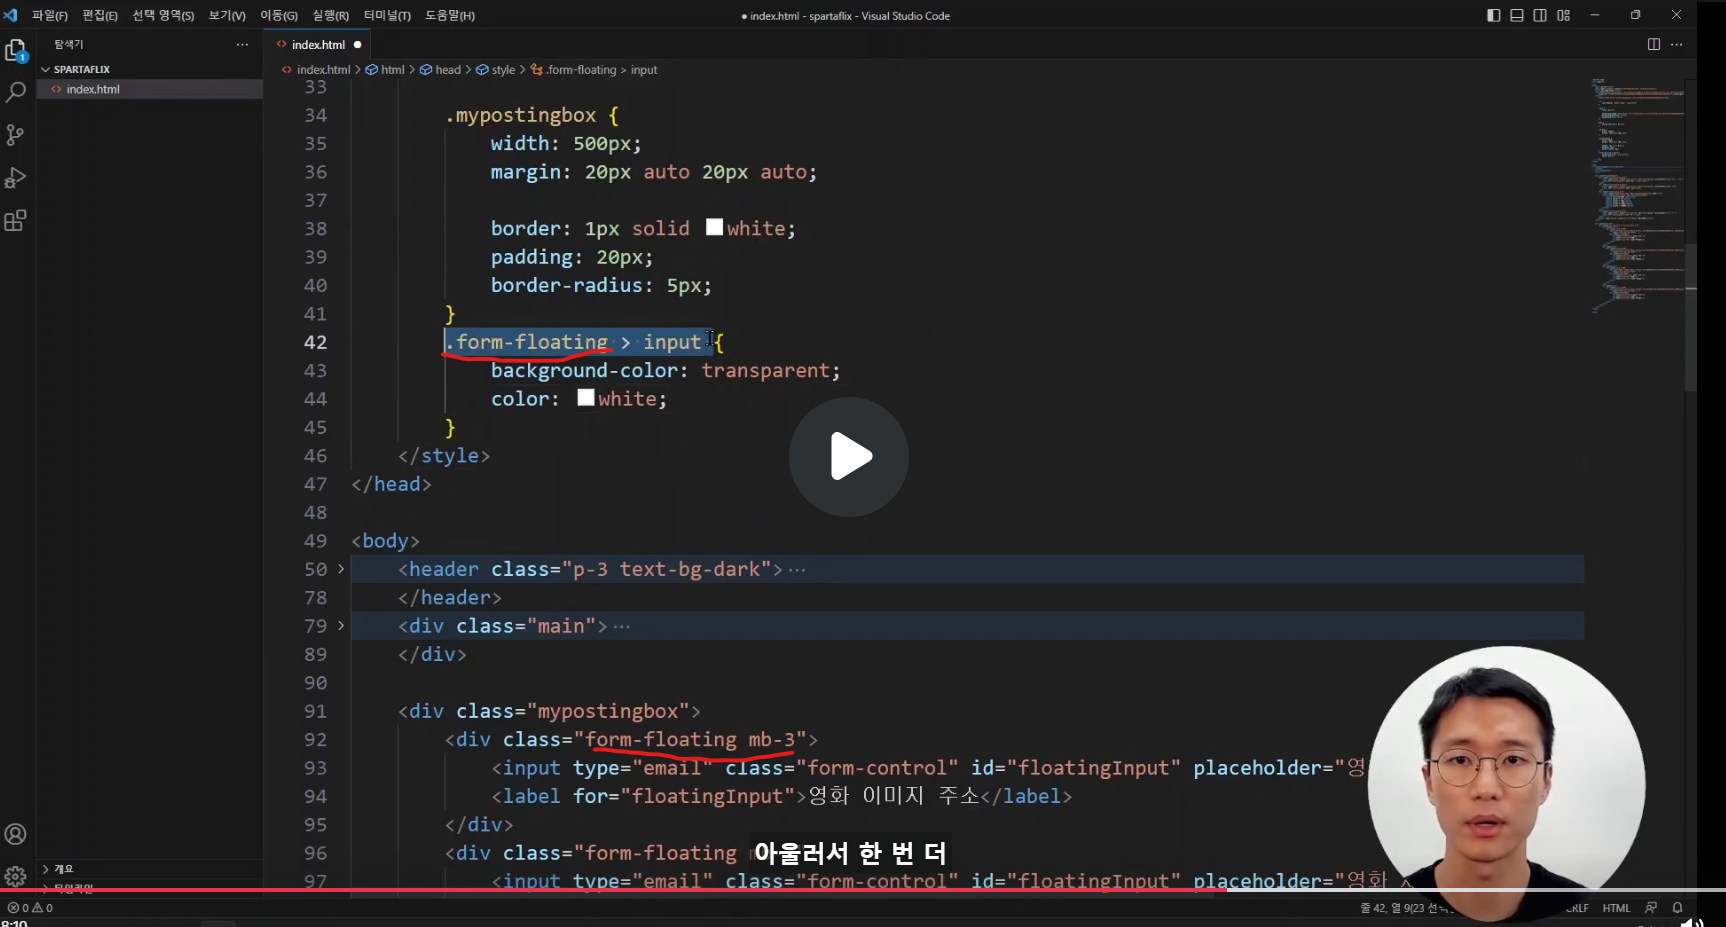The width and height of the screenshot is (1726, 927).
Task: Click '.mypostingbox' selector on line 34
Action: point(520,115)
